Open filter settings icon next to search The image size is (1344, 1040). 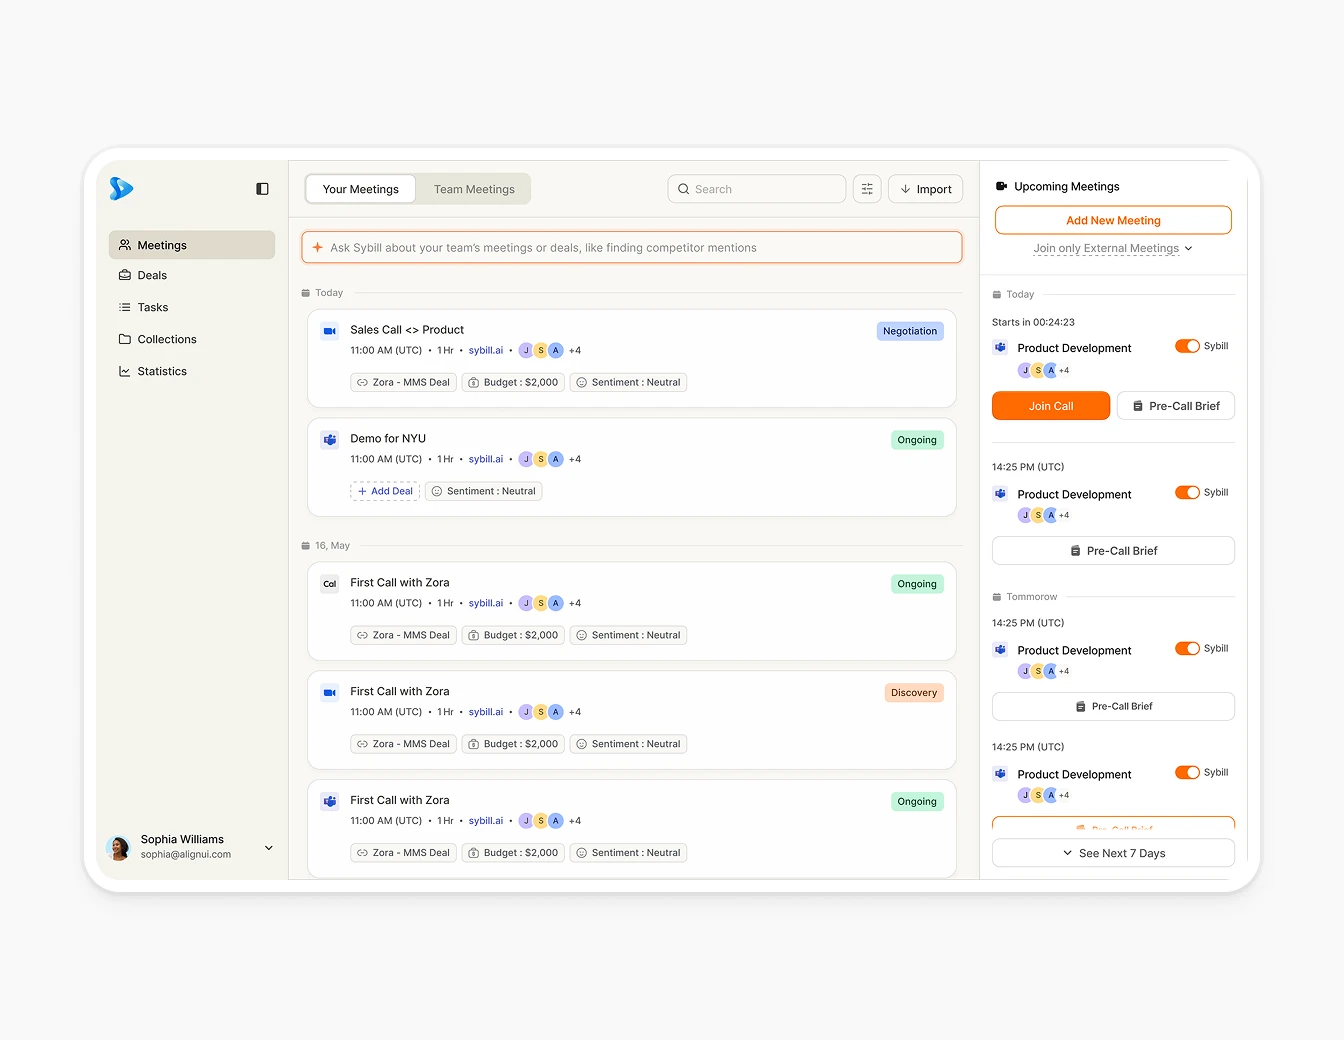click(x=867, y=189)
